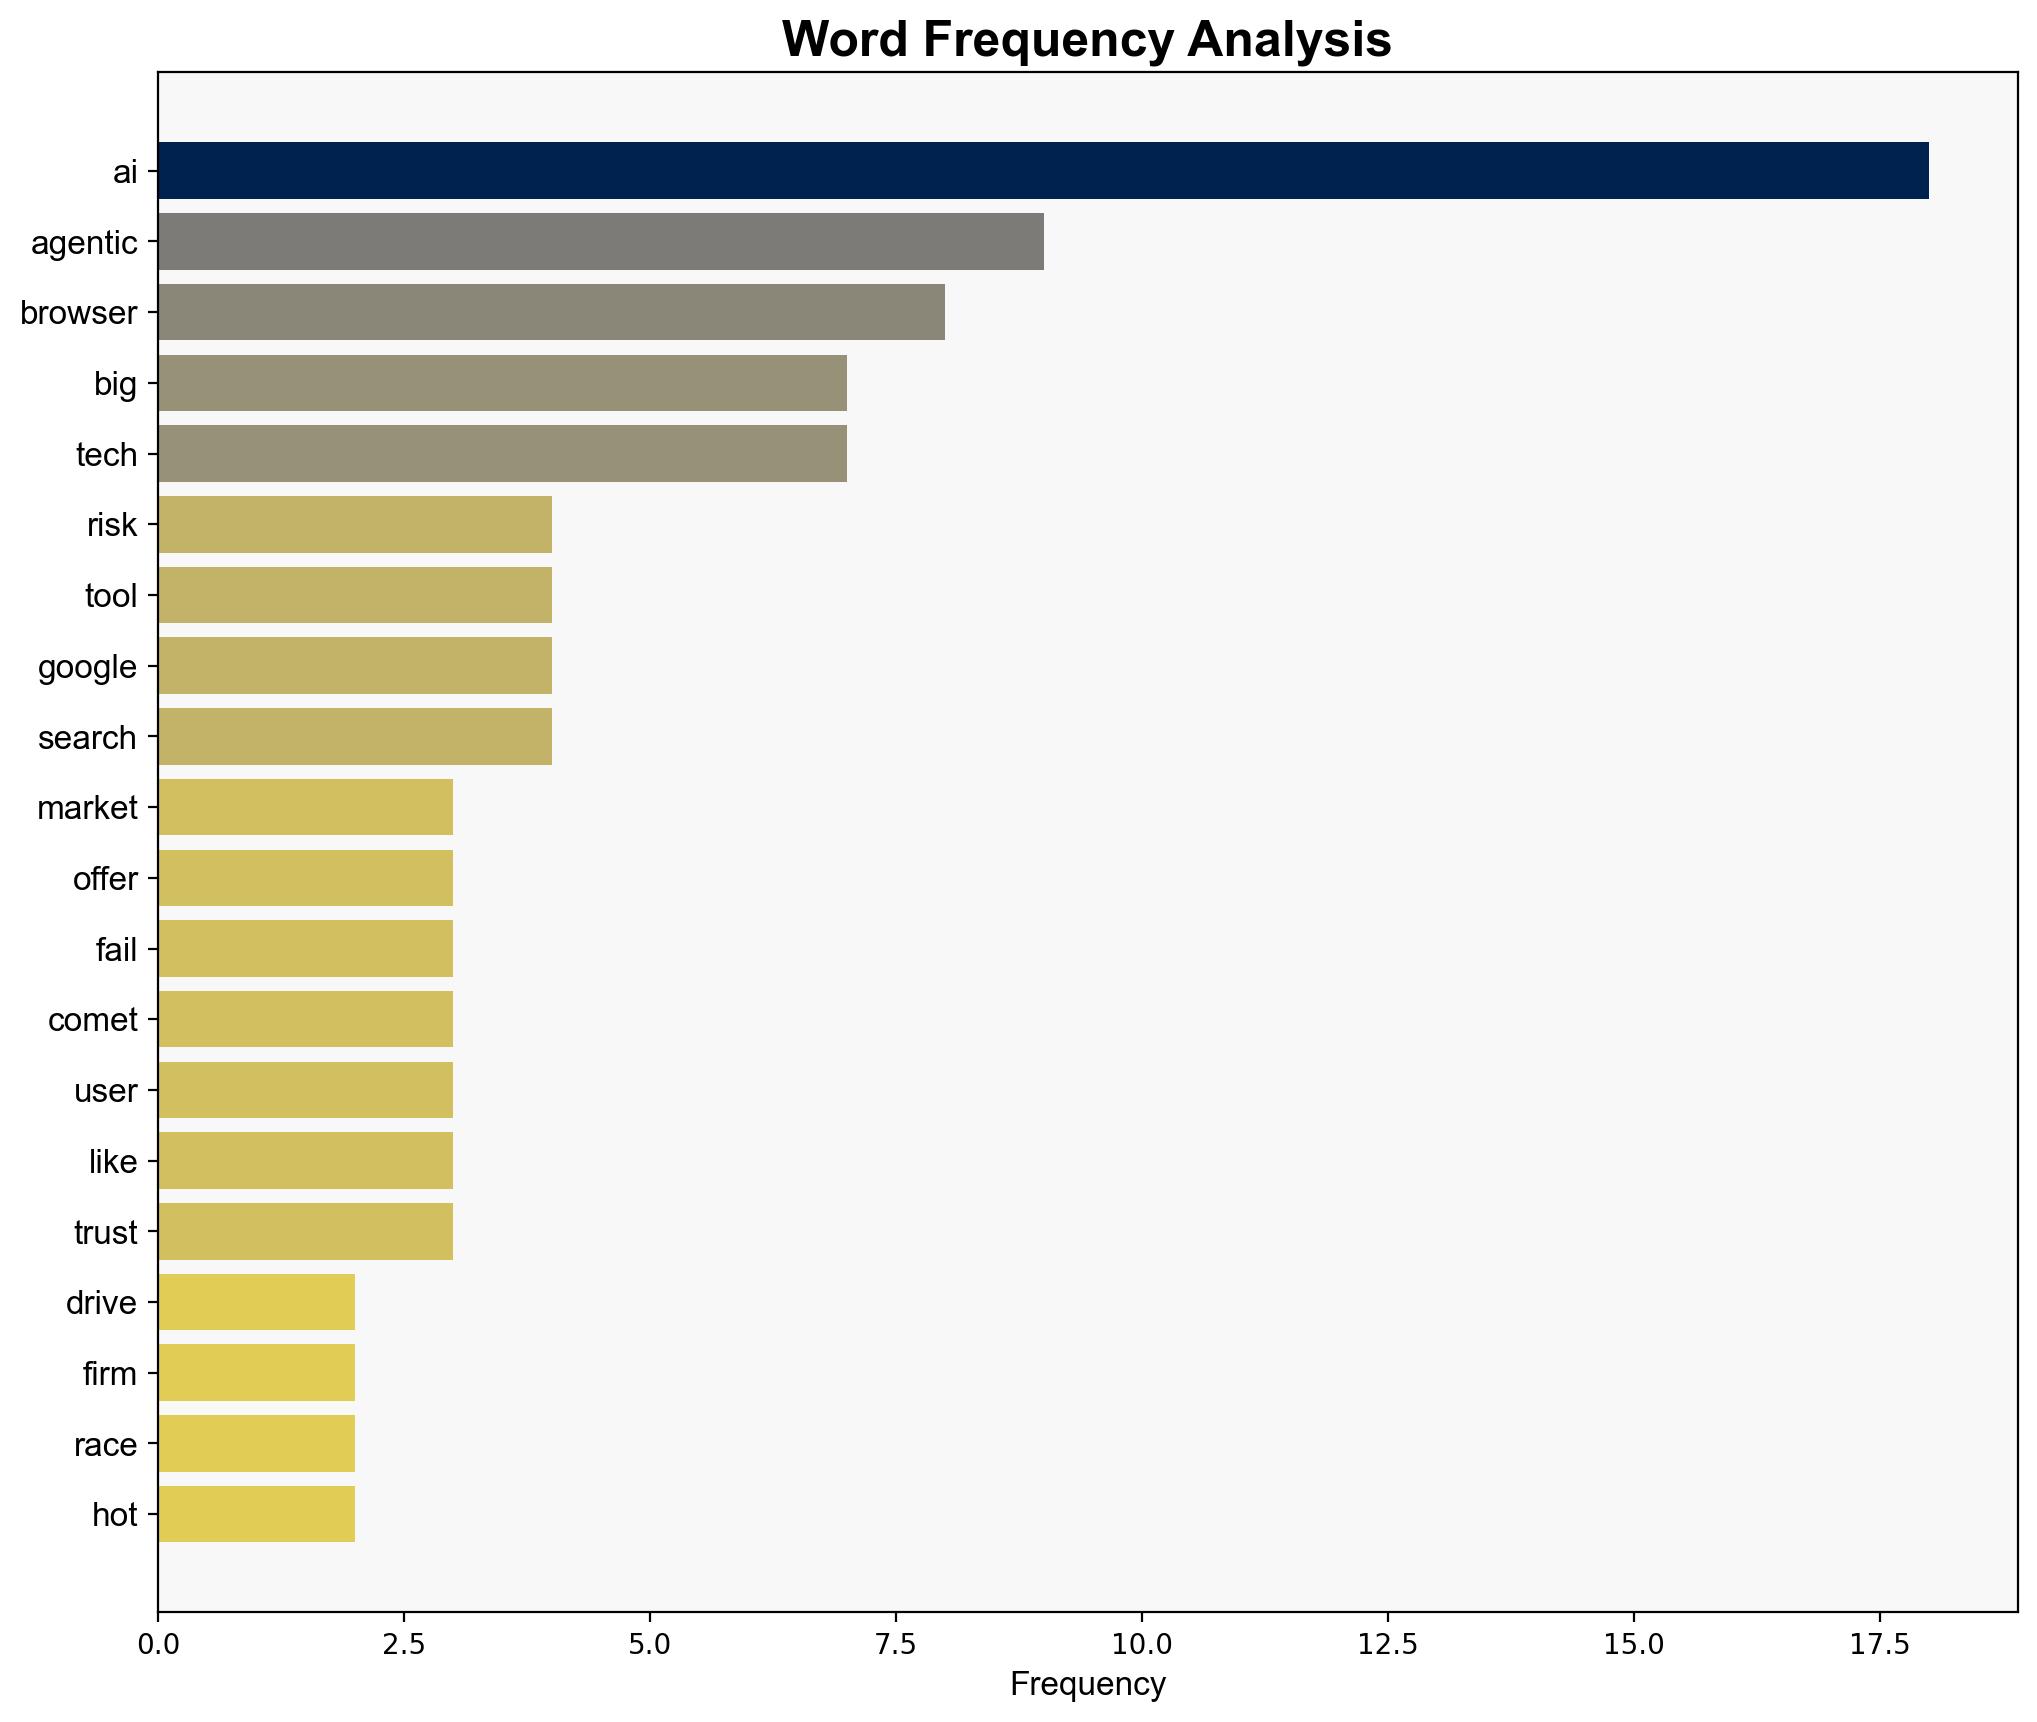Screen dimensions: 2037x1722
Task: Click the 'trust' frequency bar
Action: pyautogui.click(x=305, y=1231)
